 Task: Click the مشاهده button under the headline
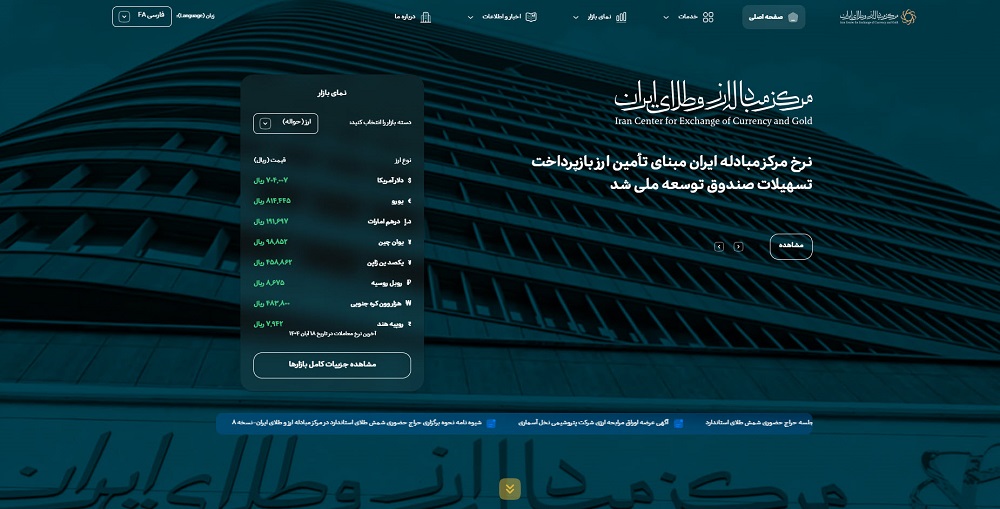(791, 246)
